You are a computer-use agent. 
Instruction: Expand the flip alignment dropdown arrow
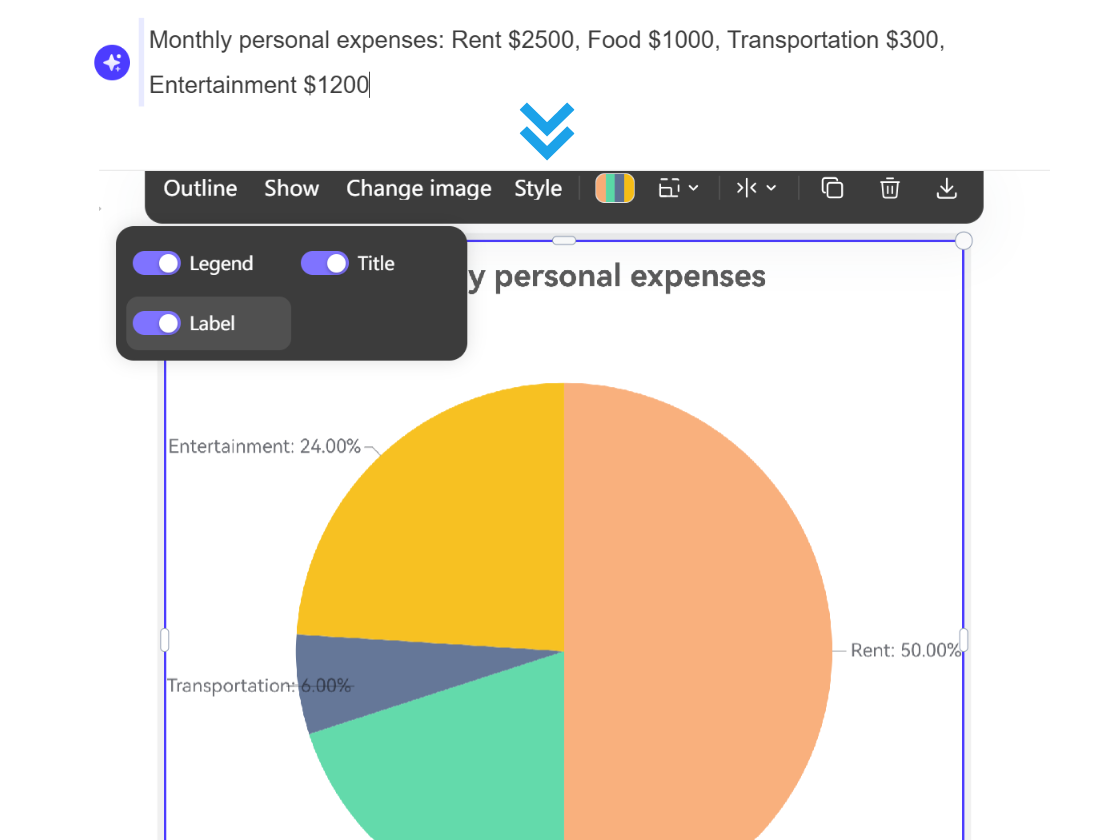point(771,188)
